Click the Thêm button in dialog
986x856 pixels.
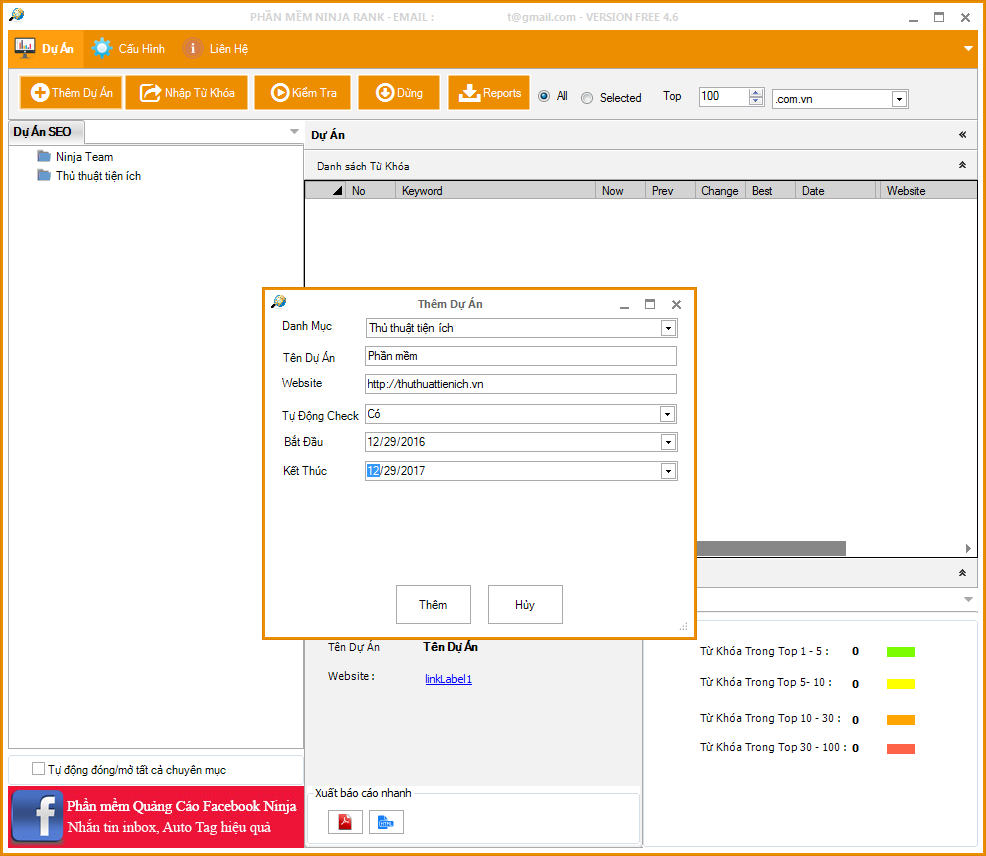click(433, 605)
